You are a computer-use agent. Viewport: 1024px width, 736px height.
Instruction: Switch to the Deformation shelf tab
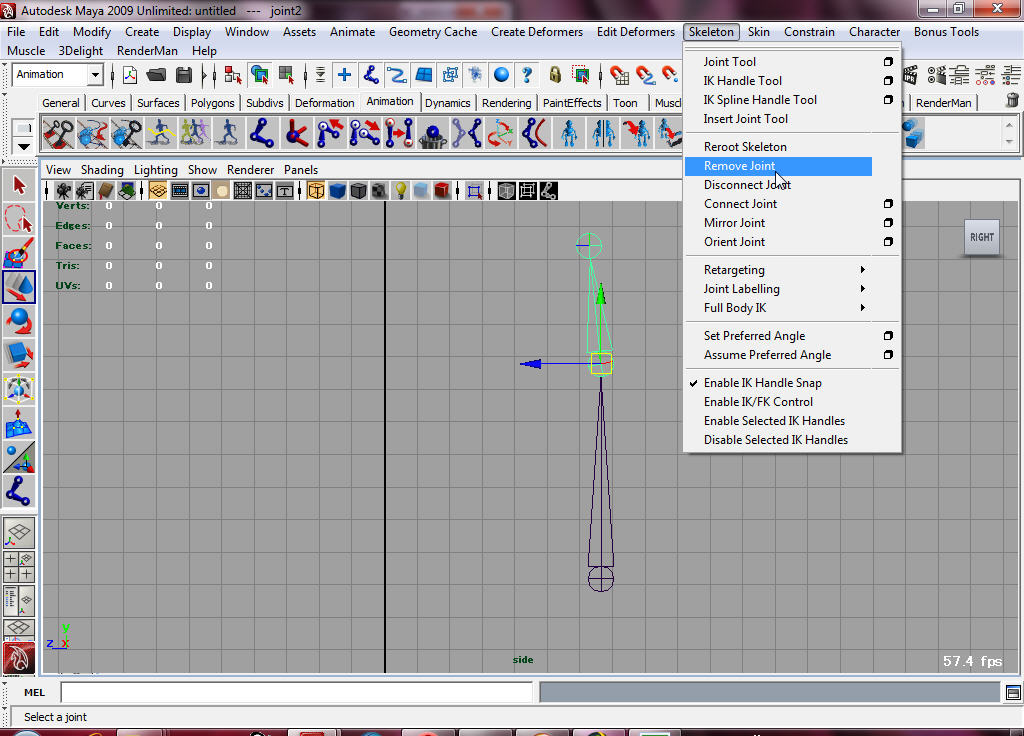coord(325,103)
